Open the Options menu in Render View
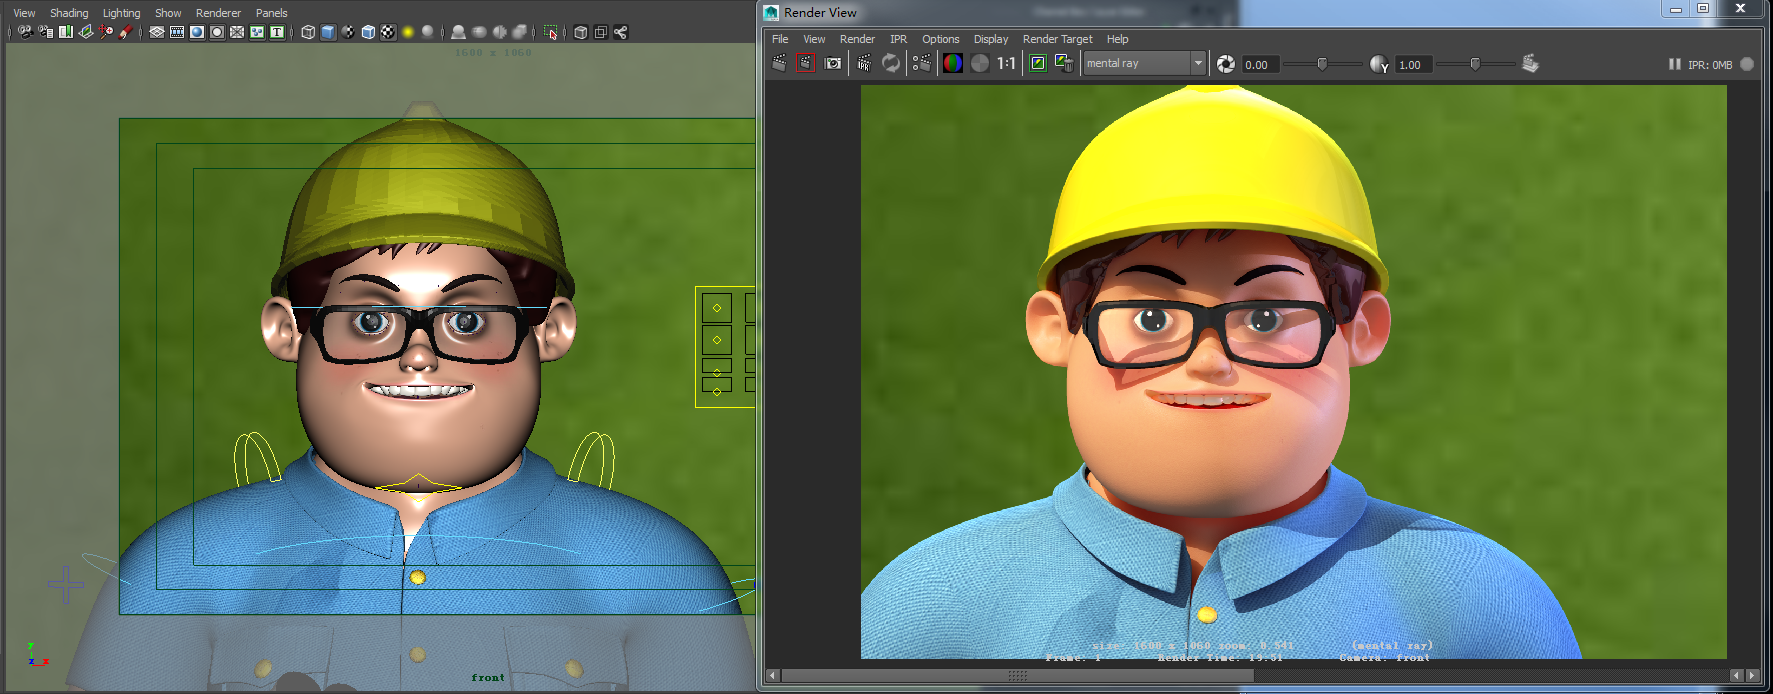This screenshot has width=1773, height=694. 940,39
